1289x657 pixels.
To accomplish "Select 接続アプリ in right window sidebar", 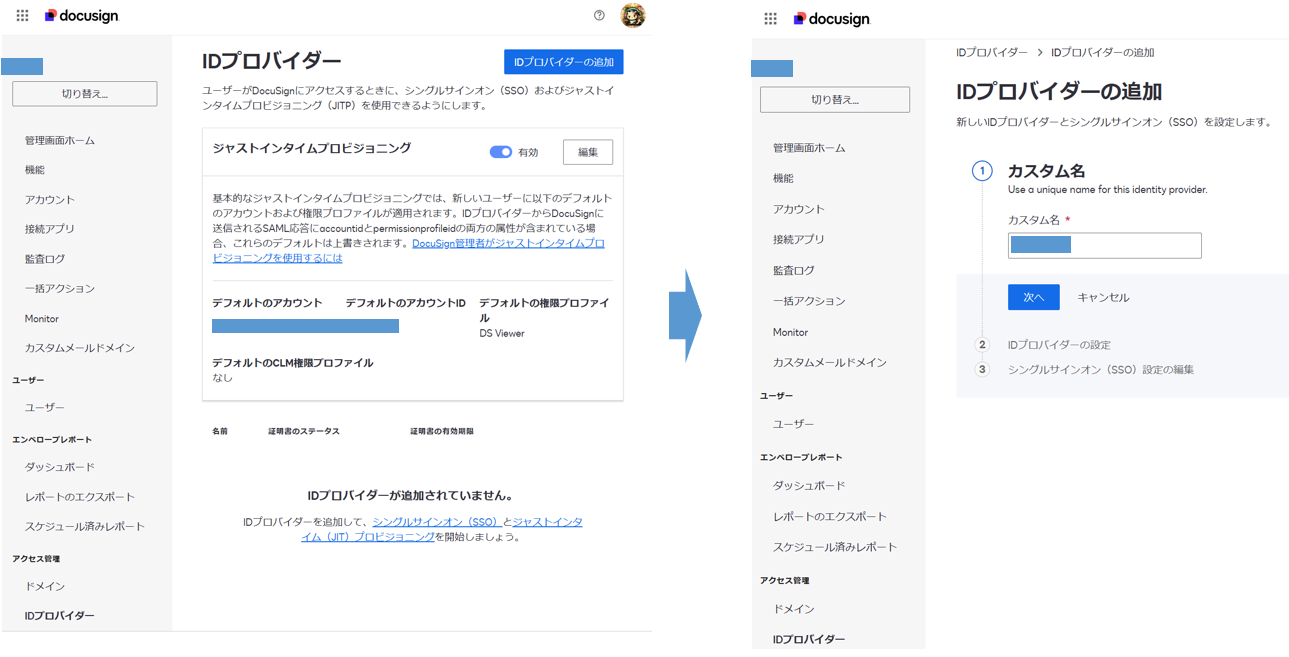I will [x=799, y=239].
